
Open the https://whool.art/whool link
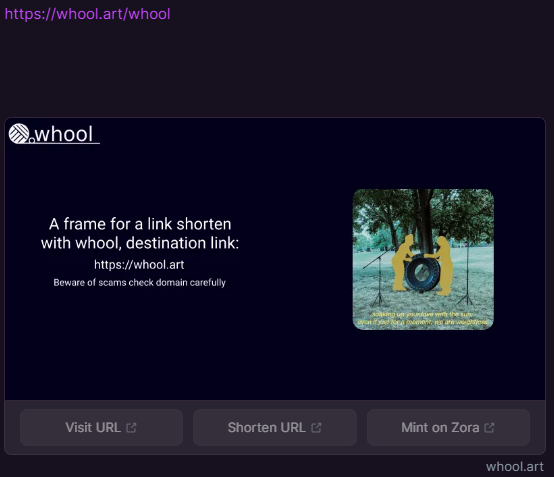coord(87,14)
